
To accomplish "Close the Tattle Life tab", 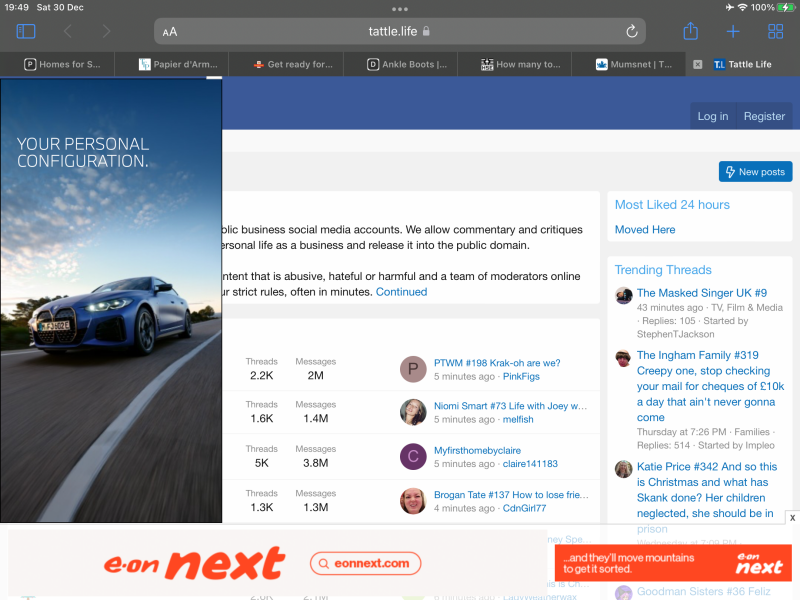I will (x=697, y=64).
